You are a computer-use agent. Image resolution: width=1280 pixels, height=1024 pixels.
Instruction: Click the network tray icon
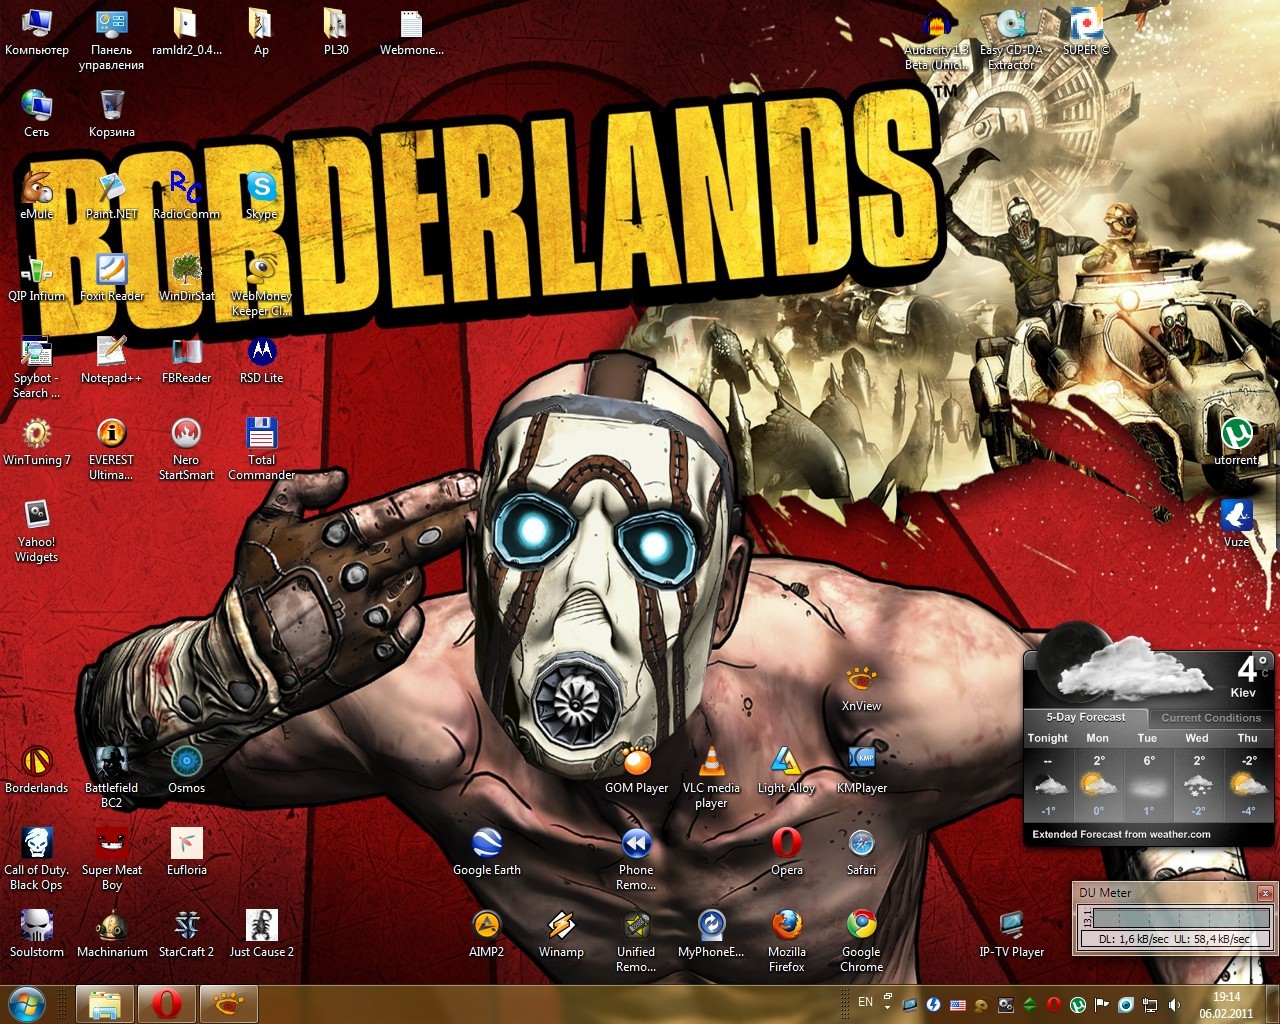tap(1150, 1005)
